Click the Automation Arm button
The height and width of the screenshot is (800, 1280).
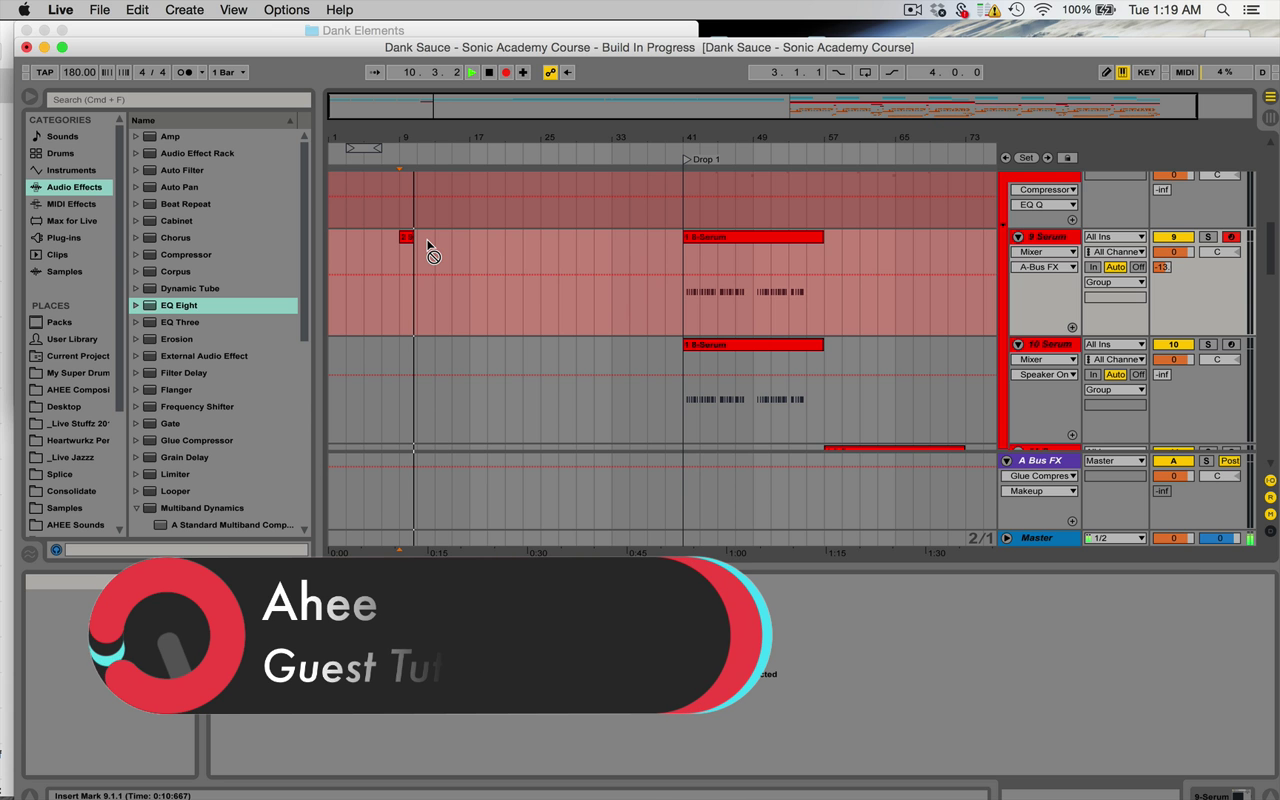550,72
